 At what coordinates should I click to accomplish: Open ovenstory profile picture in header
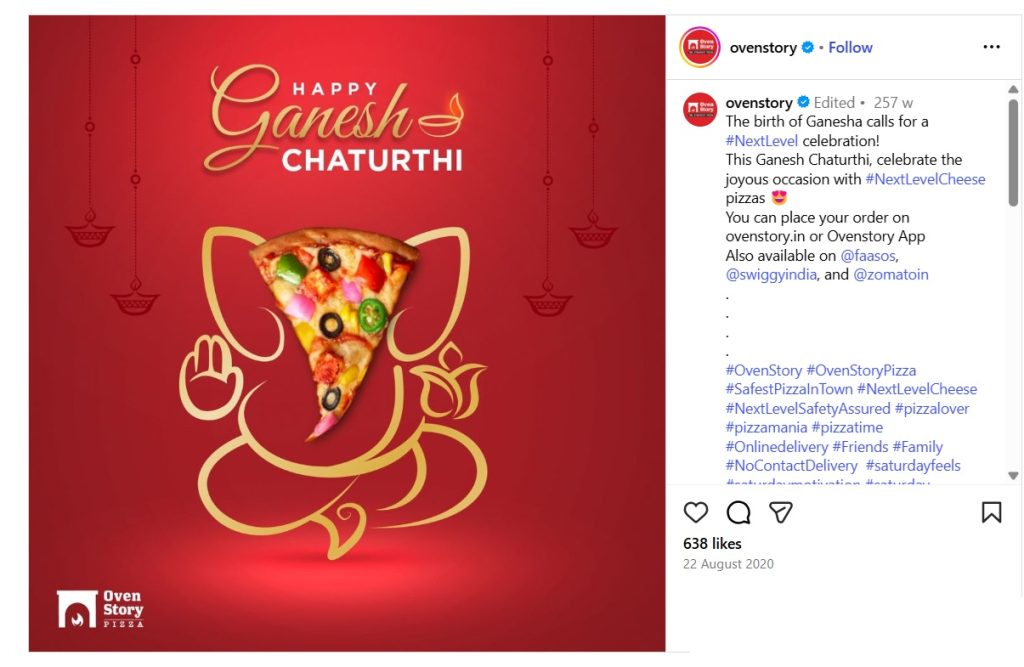699,47
